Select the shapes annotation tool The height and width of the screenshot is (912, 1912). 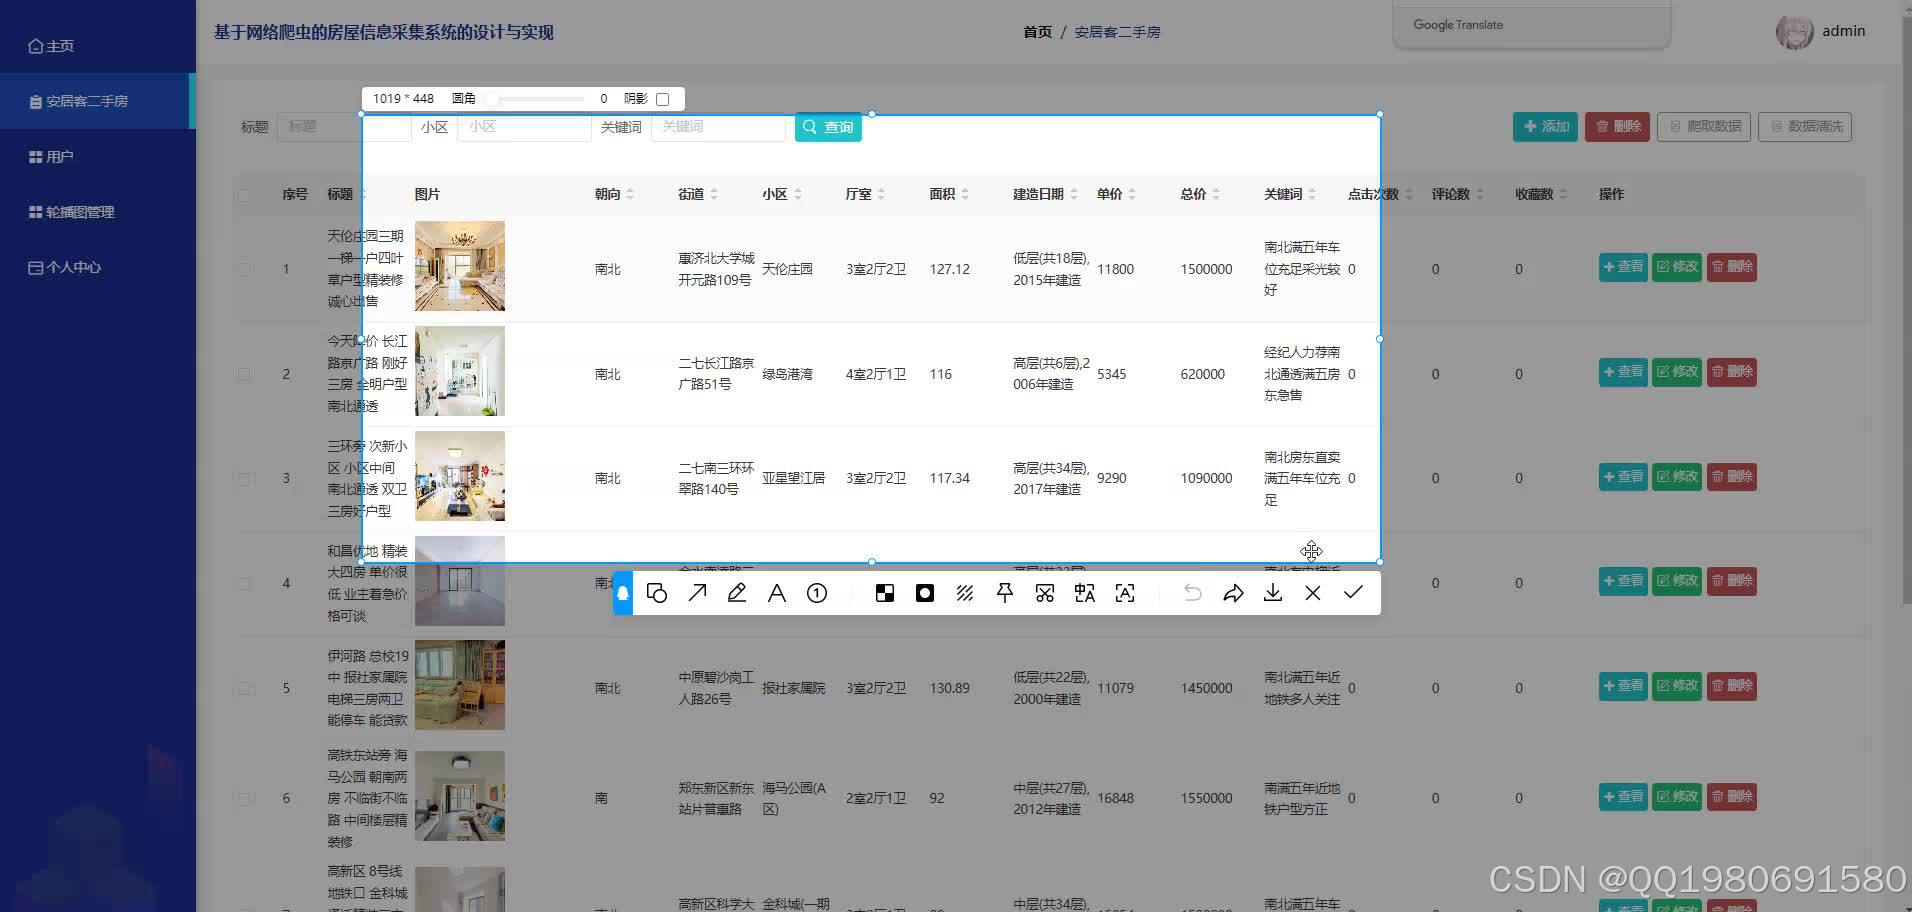(657, 592)
